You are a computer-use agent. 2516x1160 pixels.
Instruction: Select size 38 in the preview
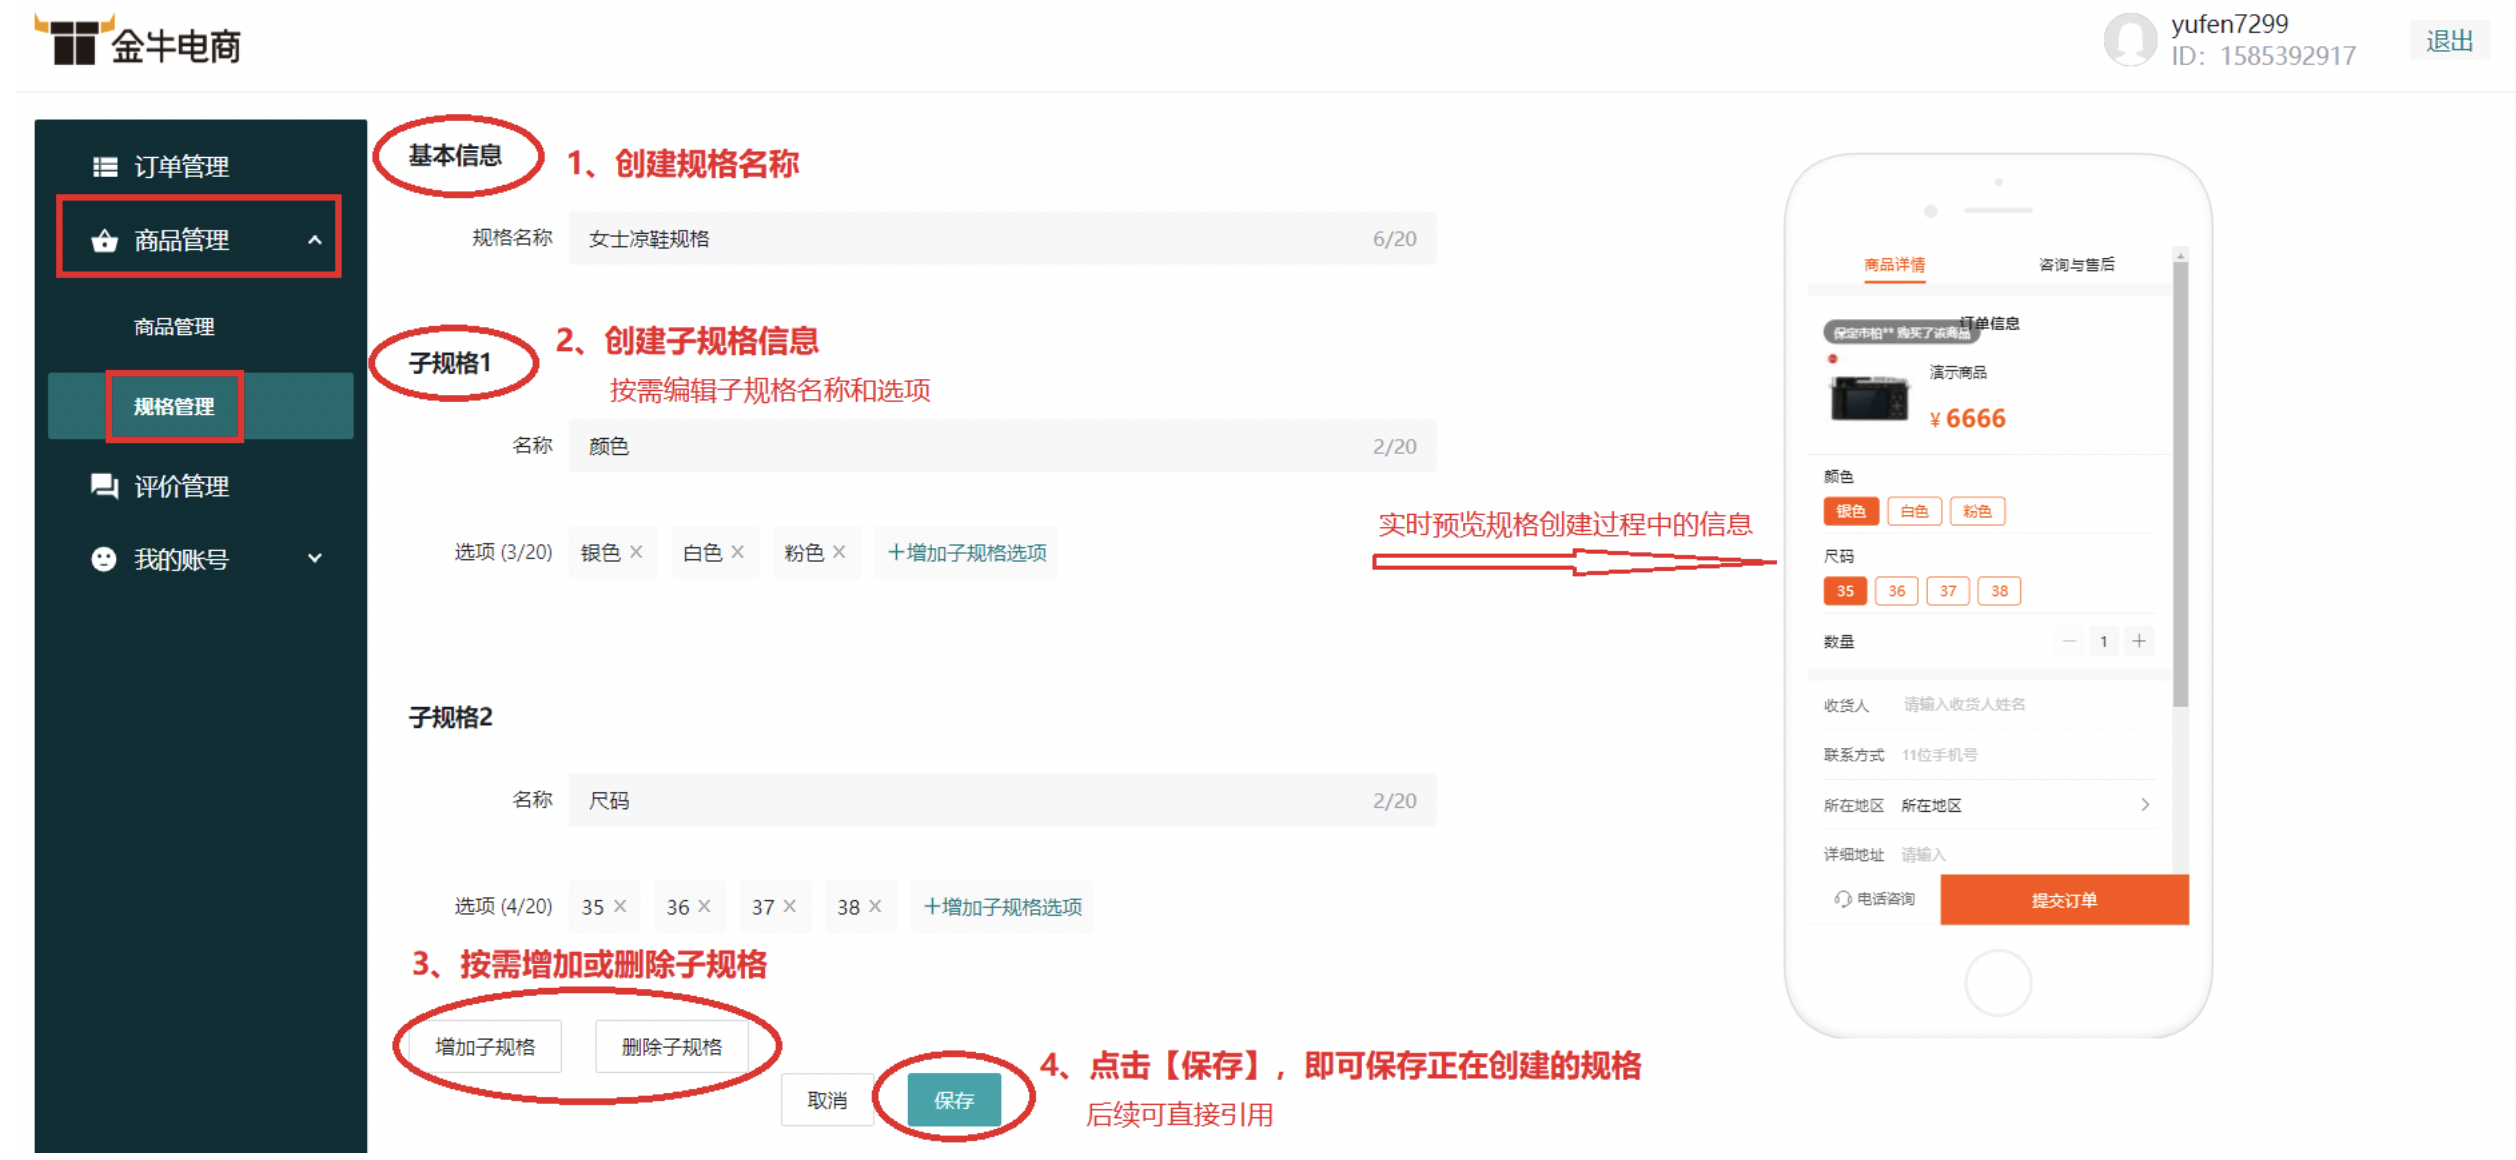click(x=2000, y=591)
